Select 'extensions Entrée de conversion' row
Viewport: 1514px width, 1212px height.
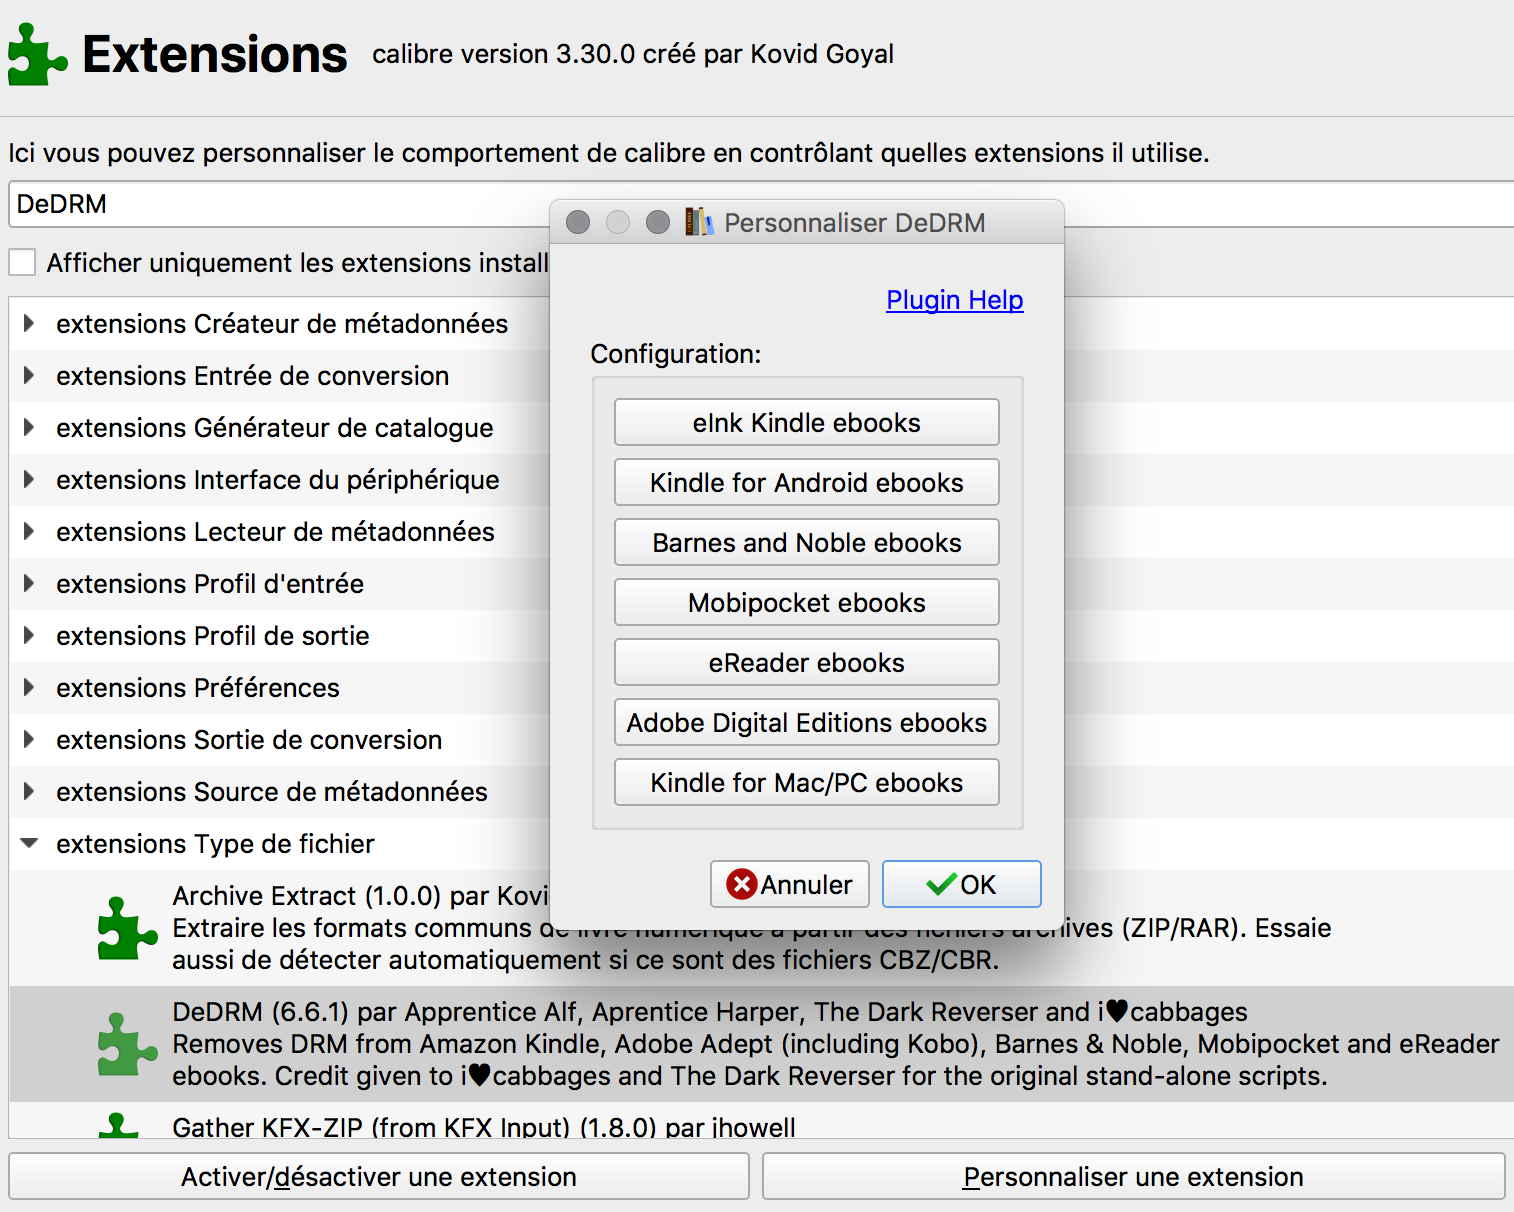click(x=280, y=375)
